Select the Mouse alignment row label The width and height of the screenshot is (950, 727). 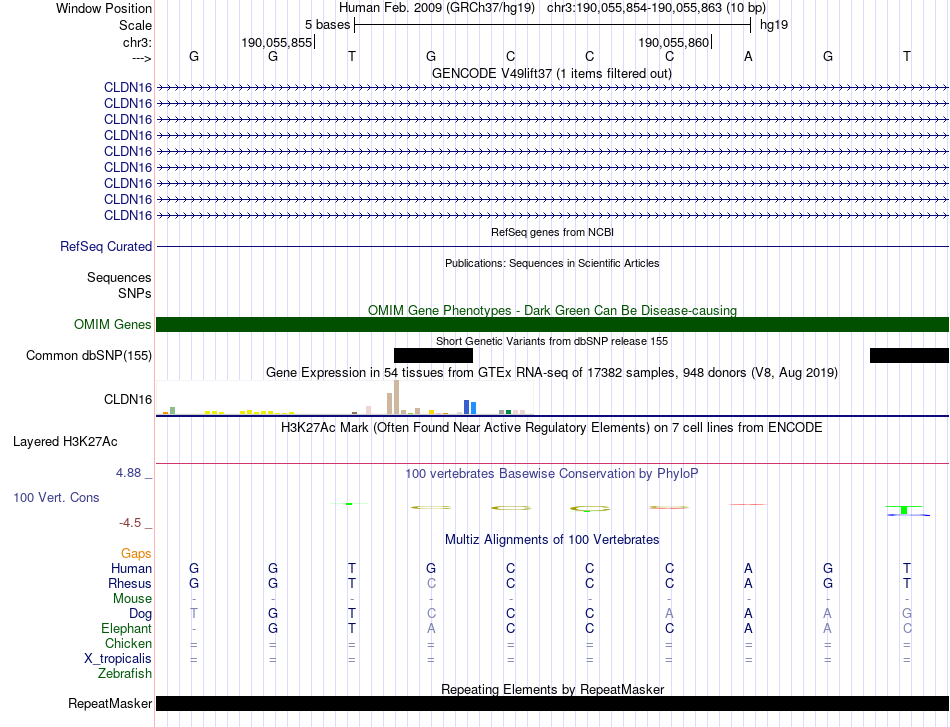click(132, 599)
